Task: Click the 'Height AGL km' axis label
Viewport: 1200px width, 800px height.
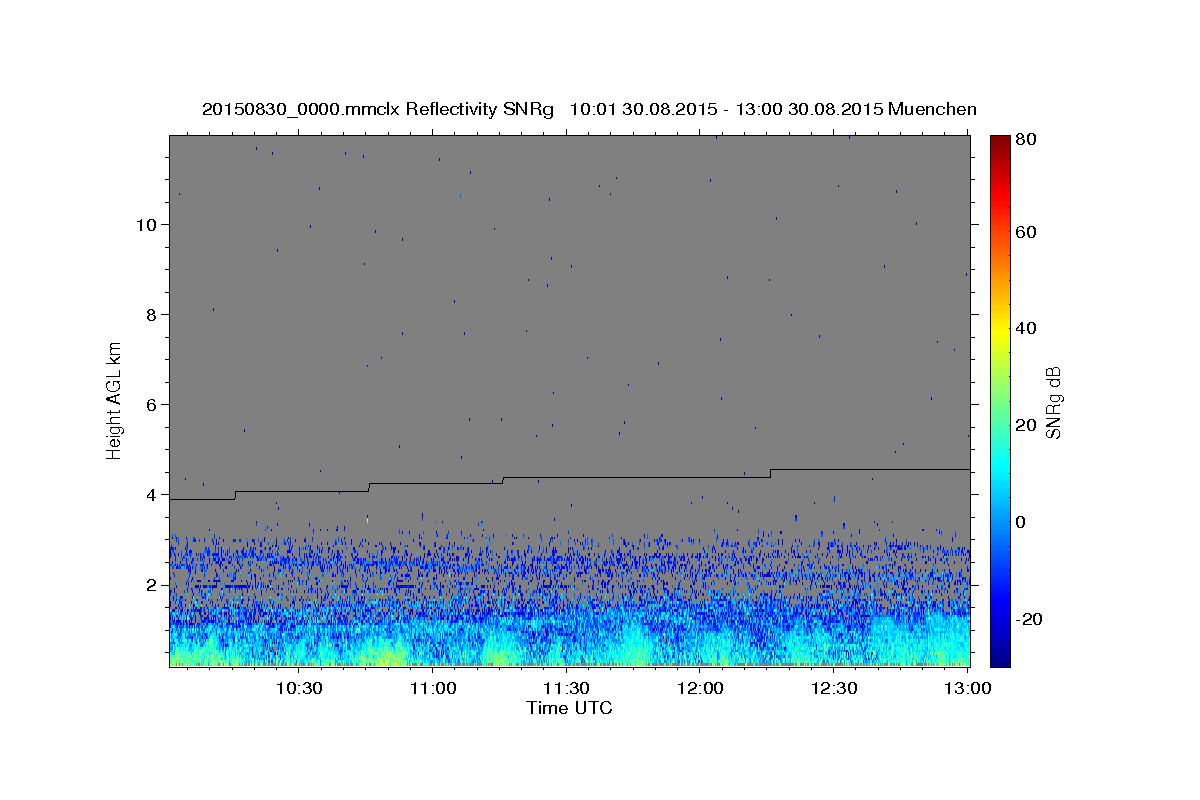Action: [x=114, y=400]
